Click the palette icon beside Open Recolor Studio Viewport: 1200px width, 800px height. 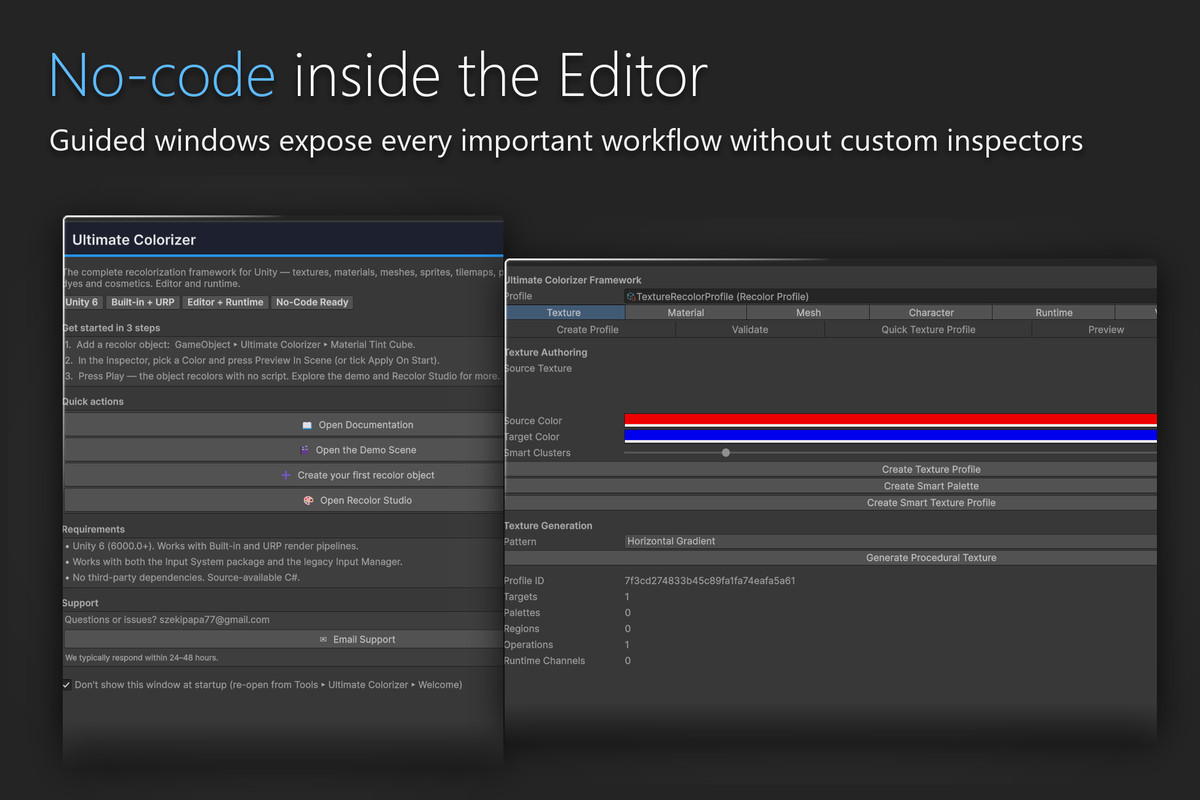309,500
